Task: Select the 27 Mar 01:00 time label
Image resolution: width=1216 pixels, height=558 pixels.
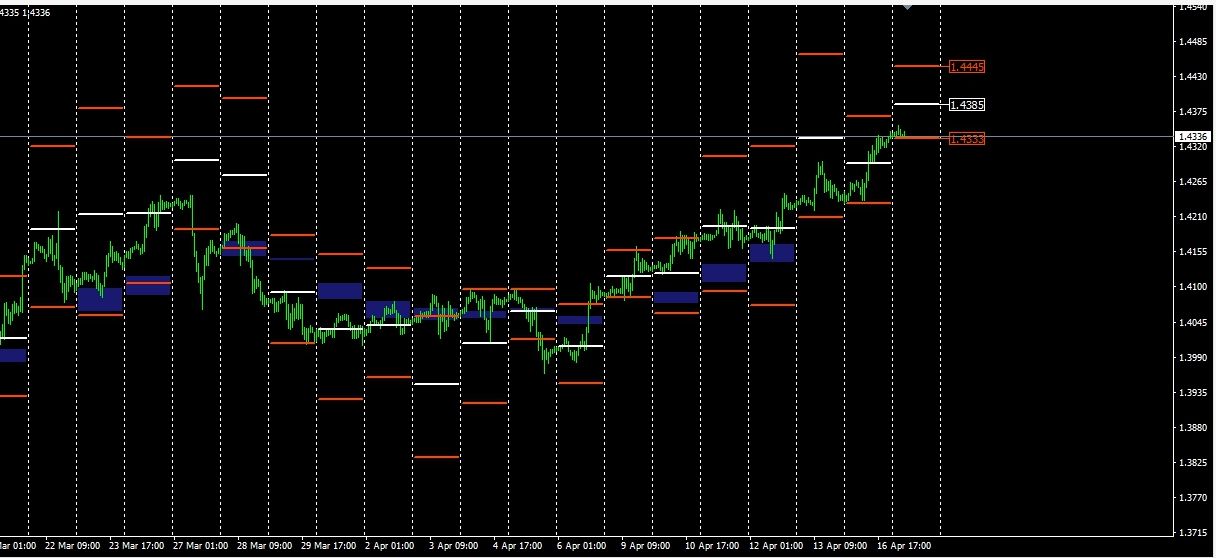Action: tap(200, 546)
